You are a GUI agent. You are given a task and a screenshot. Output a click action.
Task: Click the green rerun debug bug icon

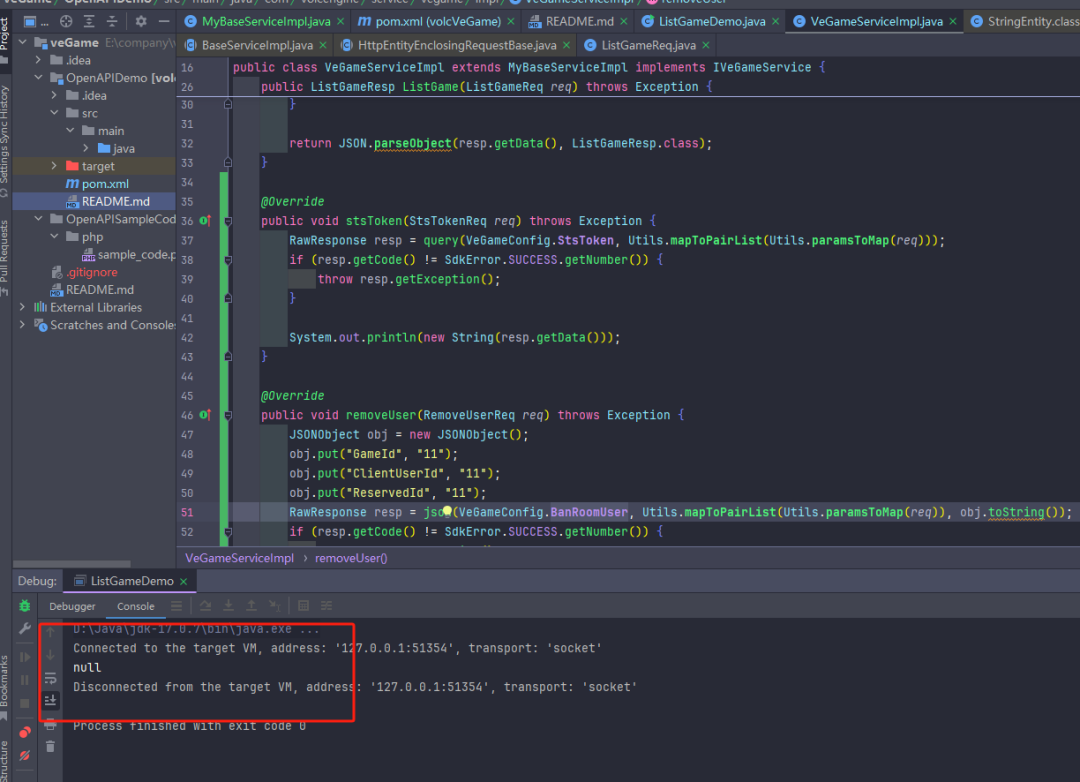(25, 606)
